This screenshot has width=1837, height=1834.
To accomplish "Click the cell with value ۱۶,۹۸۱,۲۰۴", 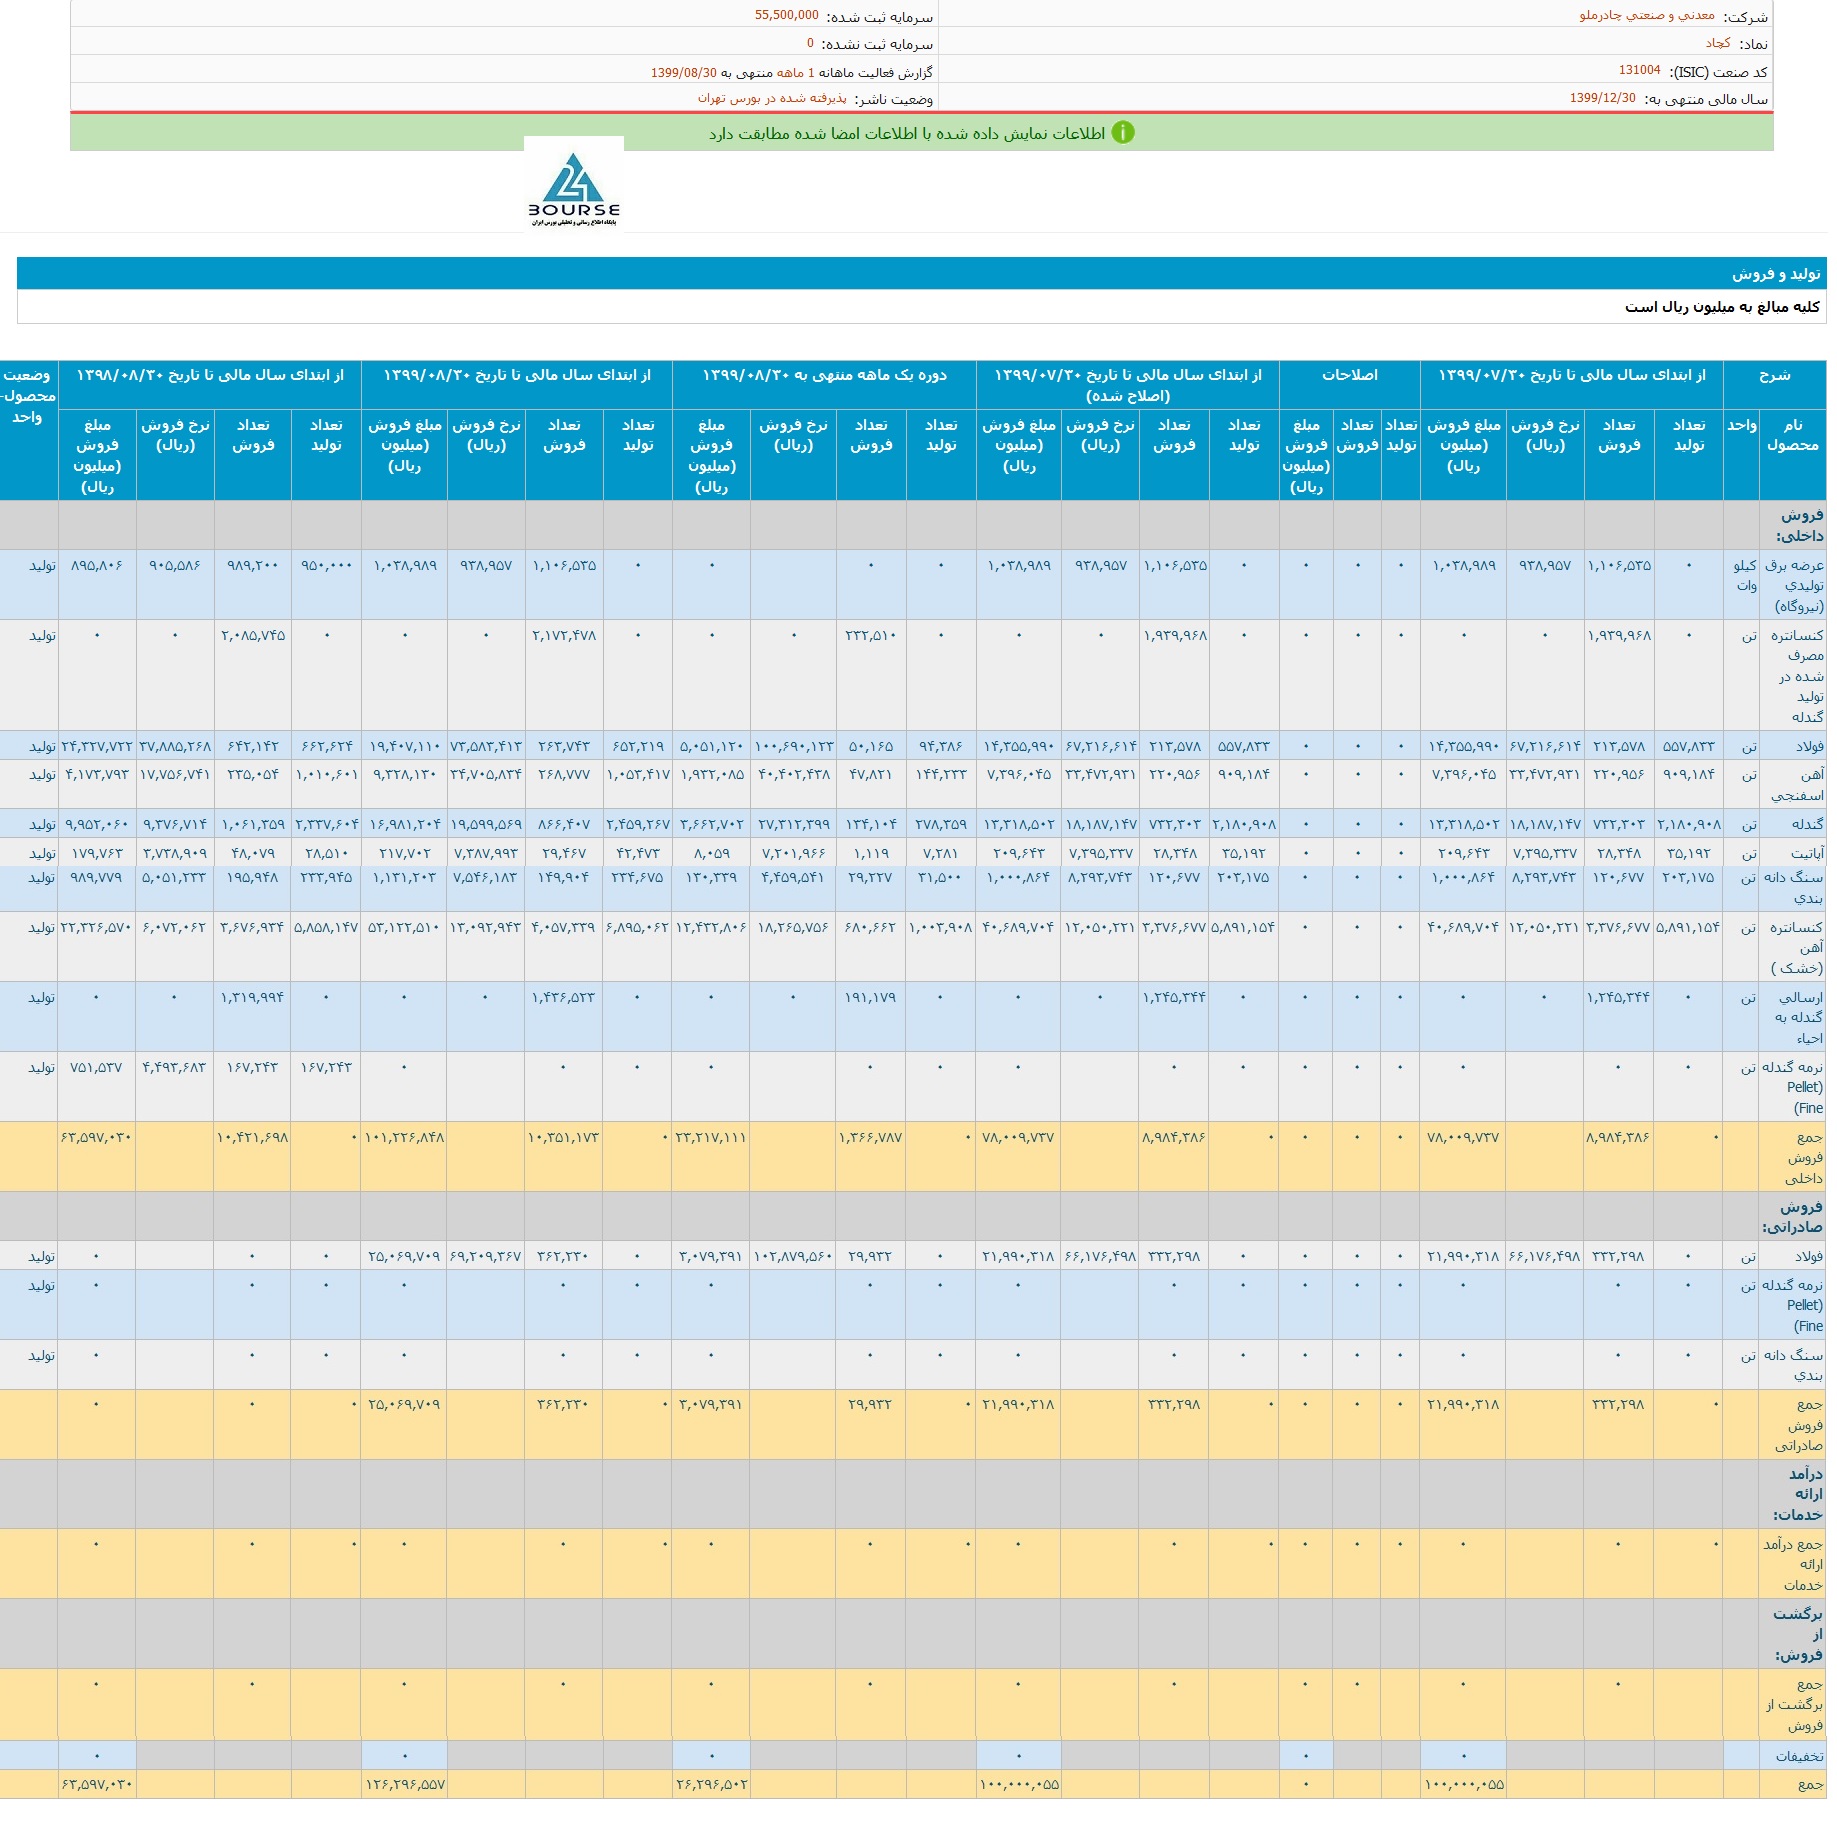I will point(404,824).
